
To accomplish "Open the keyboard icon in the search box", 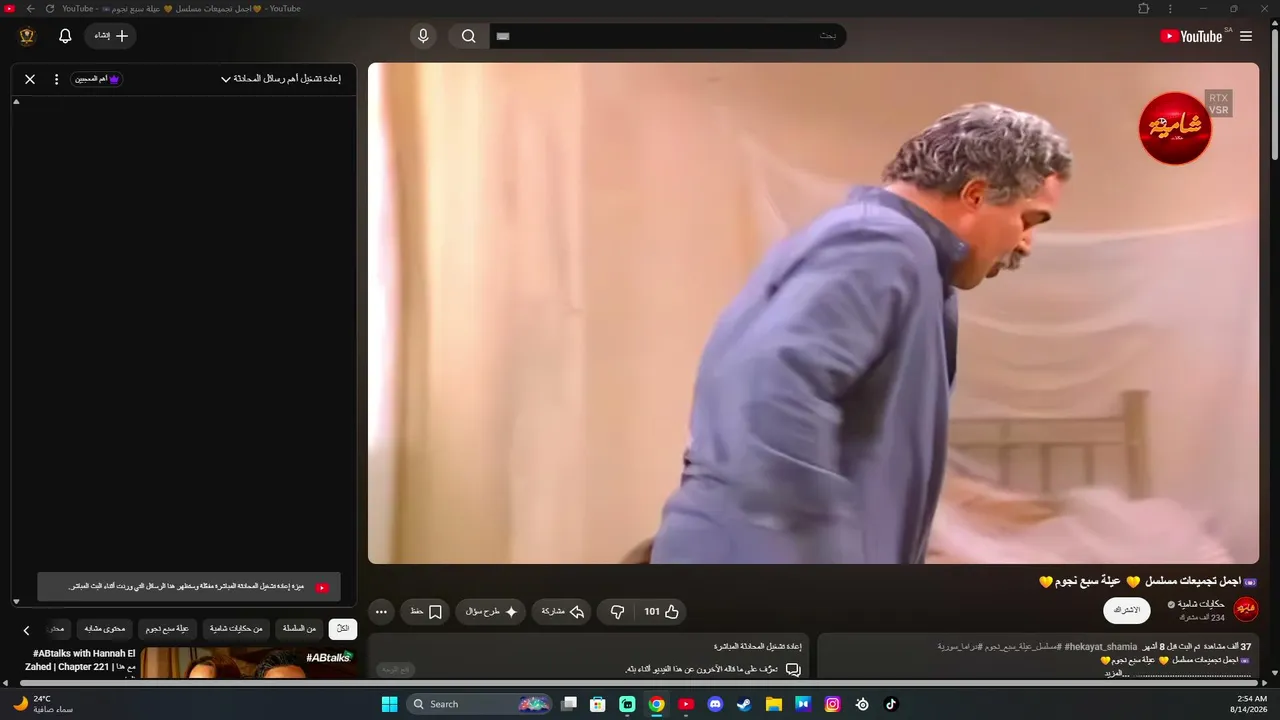I will point(503,36).
